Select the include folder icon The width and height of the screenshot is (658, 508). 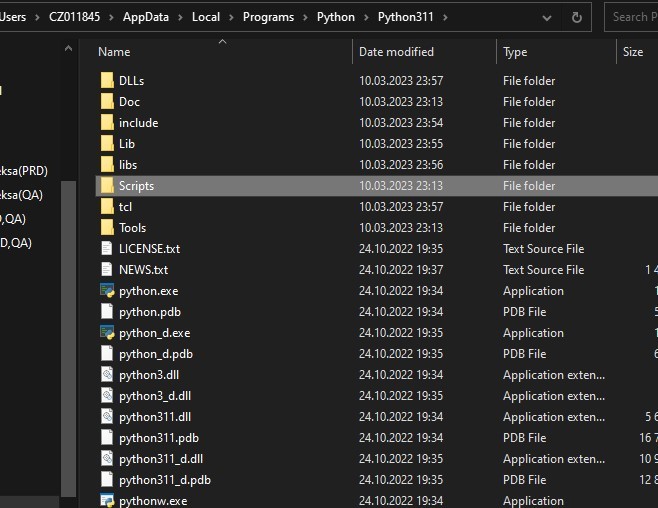pos(107,122)
